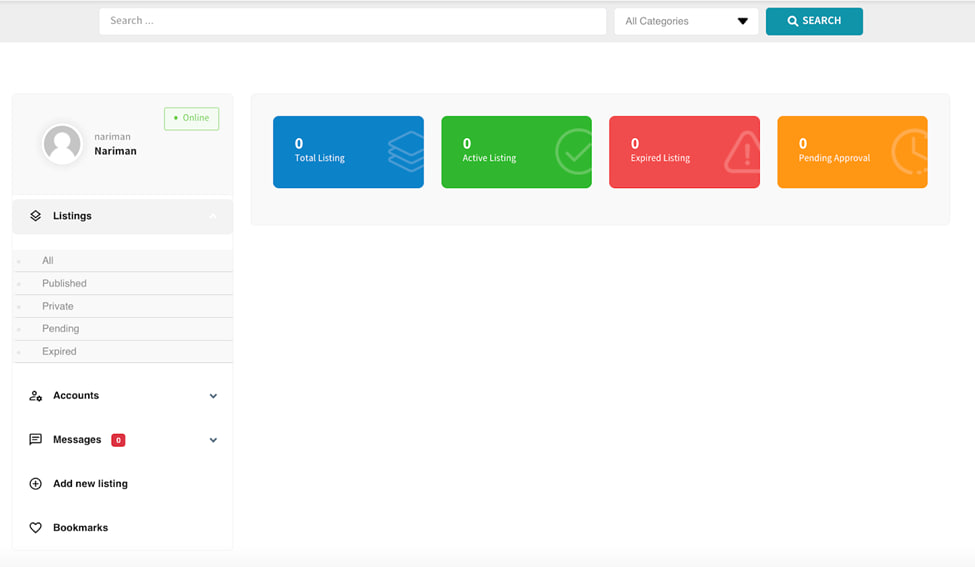Expand the Accounts menu chevron
The height and width of the screenshot is (567, 975).
[x=213, y=396]
